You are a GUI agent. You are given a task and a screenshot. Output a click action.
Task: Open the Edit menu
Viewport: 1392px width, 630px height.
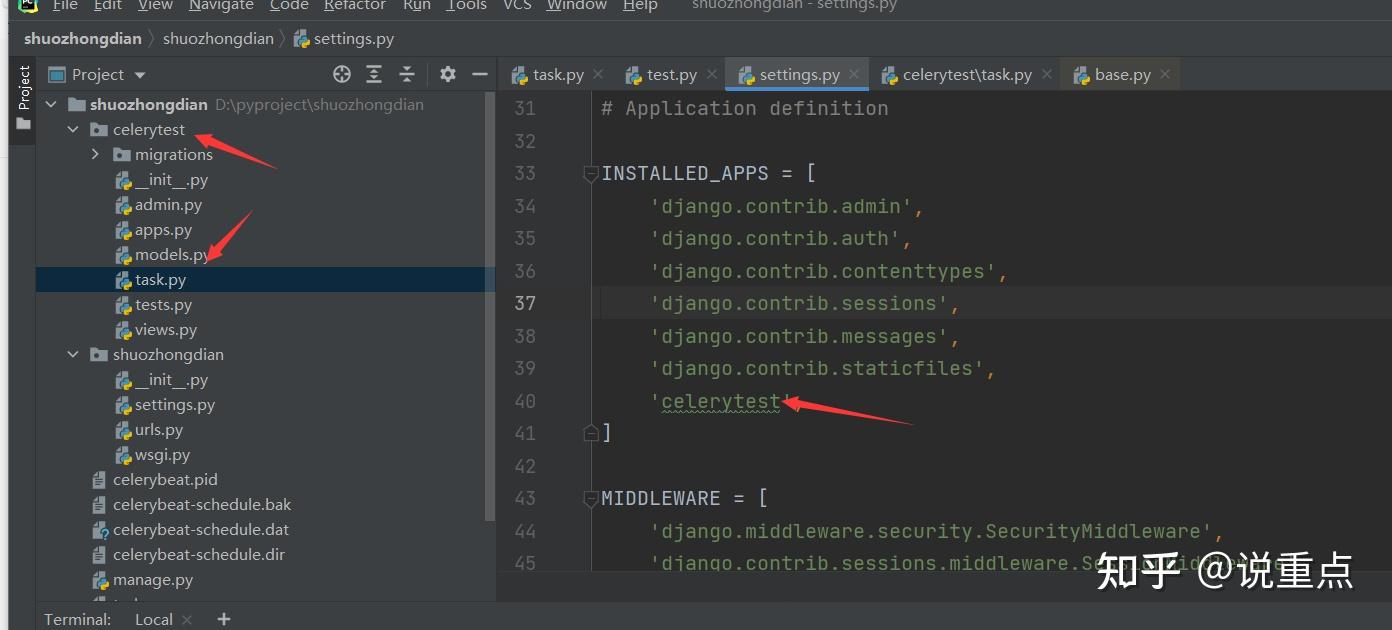tap(108, 5)
